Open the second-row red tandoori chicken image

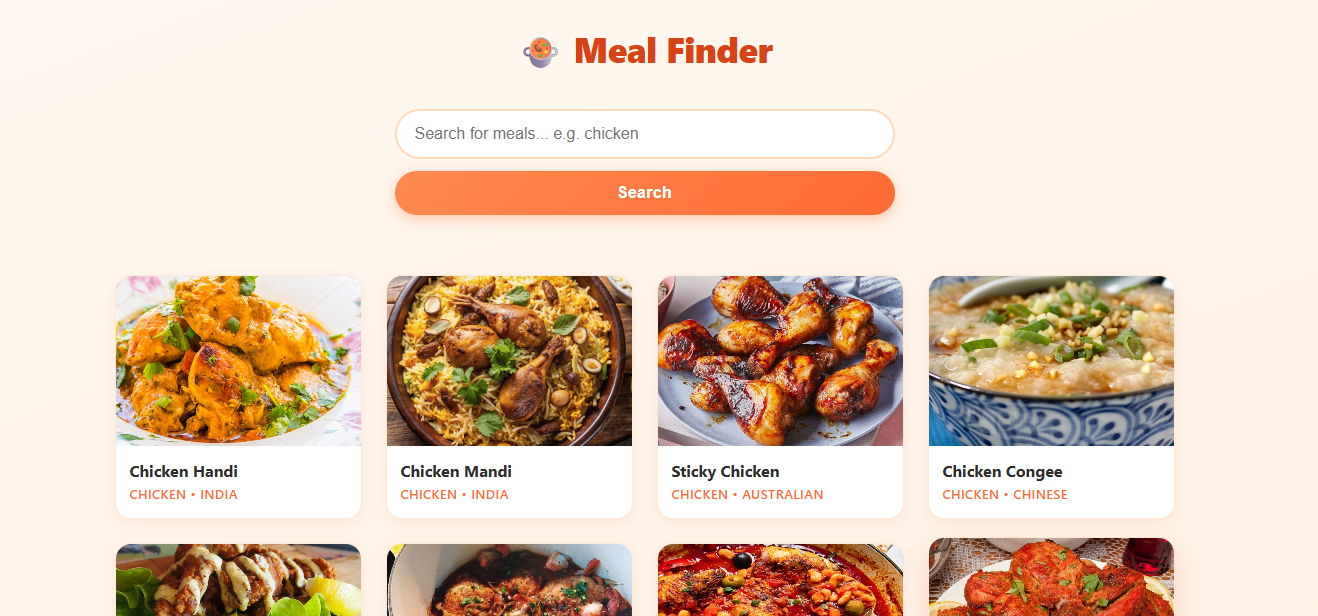point(1052,577)
